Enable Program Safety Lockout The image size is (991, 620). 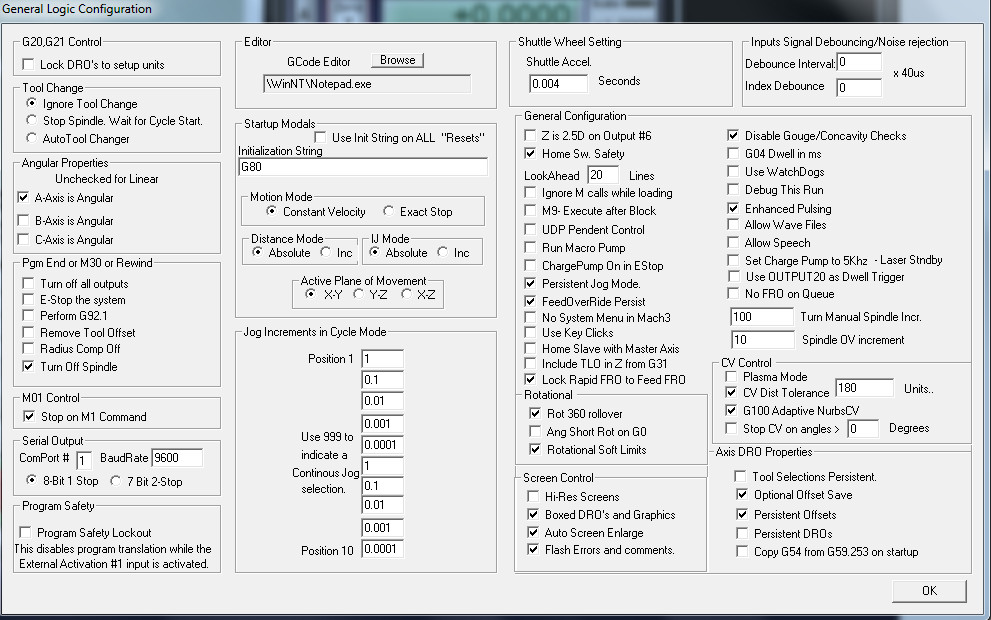point(28,533)
